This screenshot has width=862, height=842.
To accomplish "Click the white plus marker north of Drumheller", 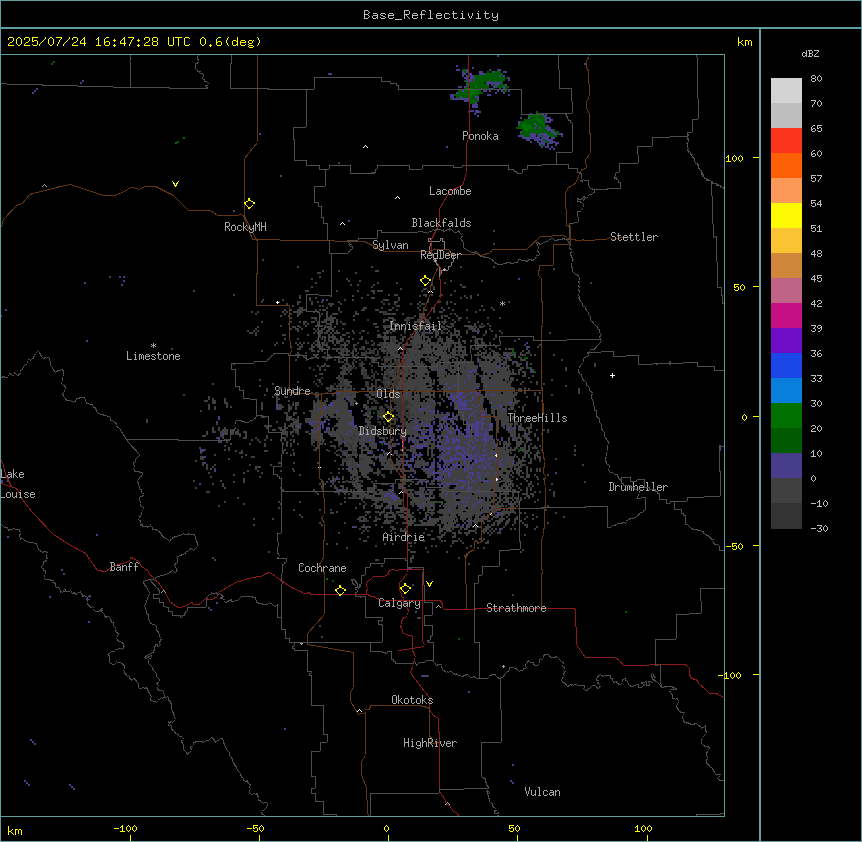I will coord(612,375).
